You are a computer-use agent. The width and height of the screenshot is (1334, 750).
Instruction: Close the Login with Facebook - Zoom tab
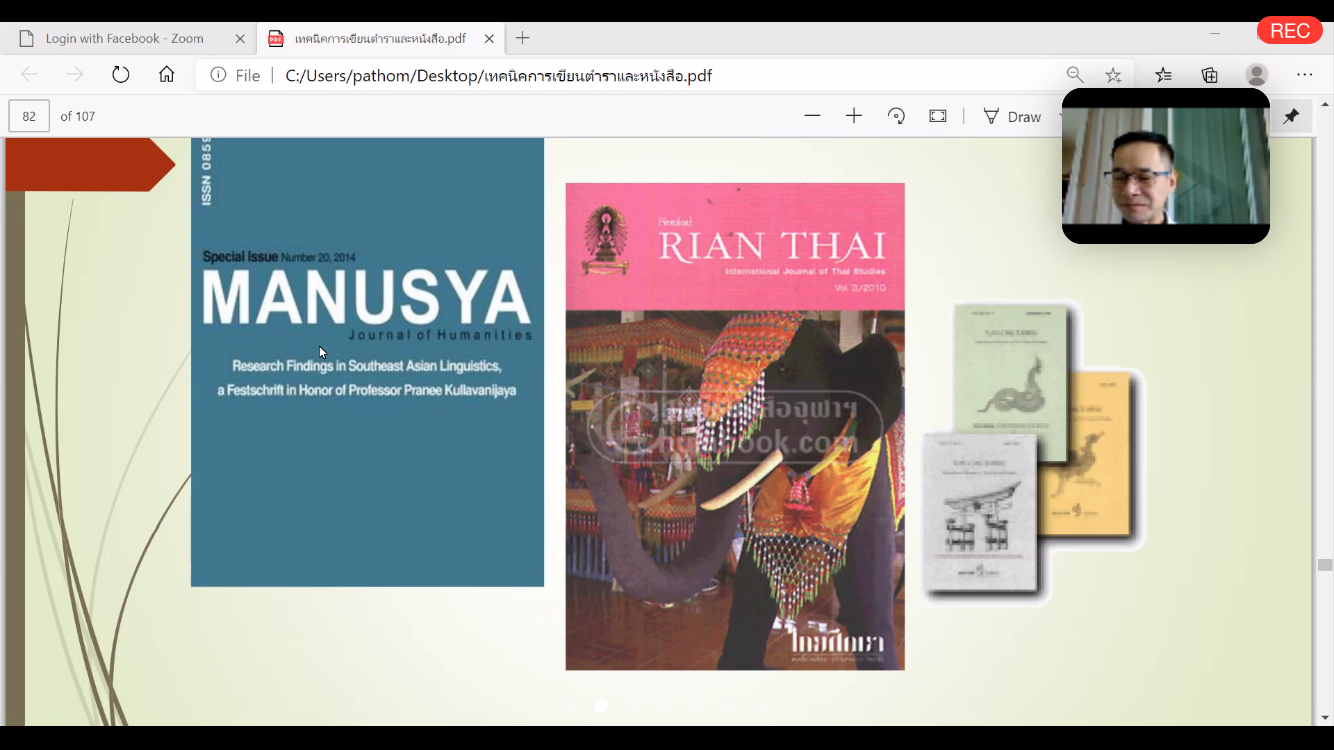(240, 38)
